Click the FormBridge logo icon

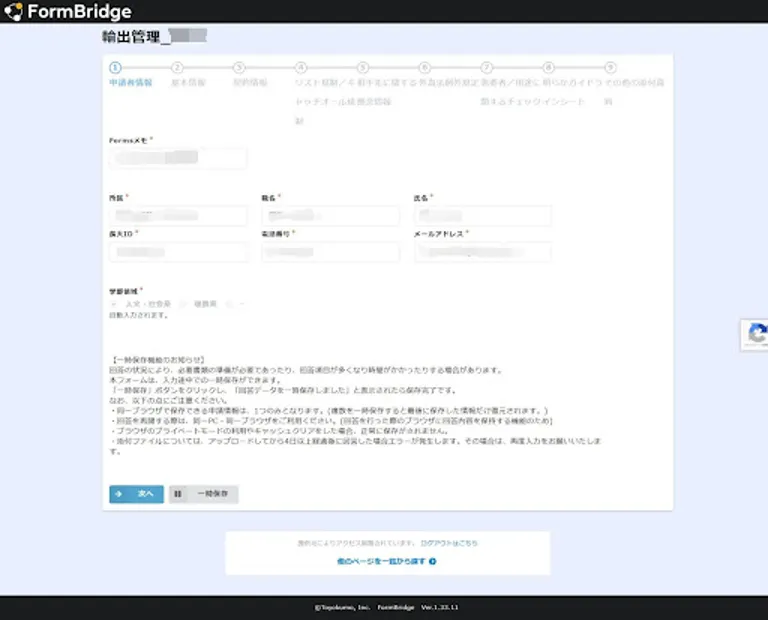[x=13, y=12]
